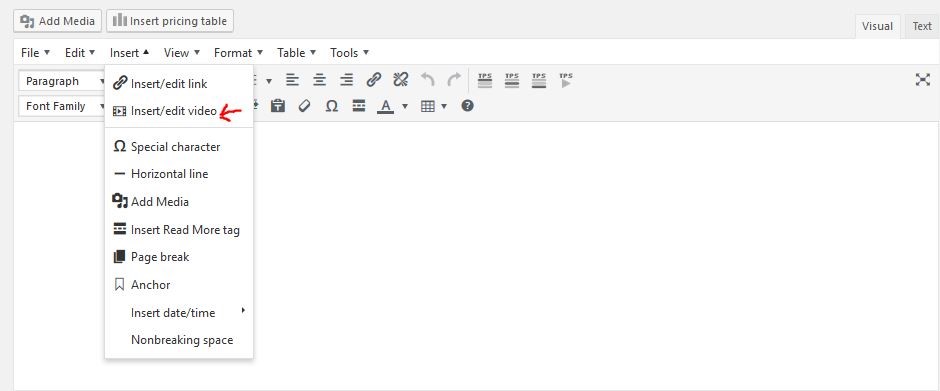The height and width of the screenshot is (391, 940).
Task: Click the undo arrow icon
Action: point(427,80)
